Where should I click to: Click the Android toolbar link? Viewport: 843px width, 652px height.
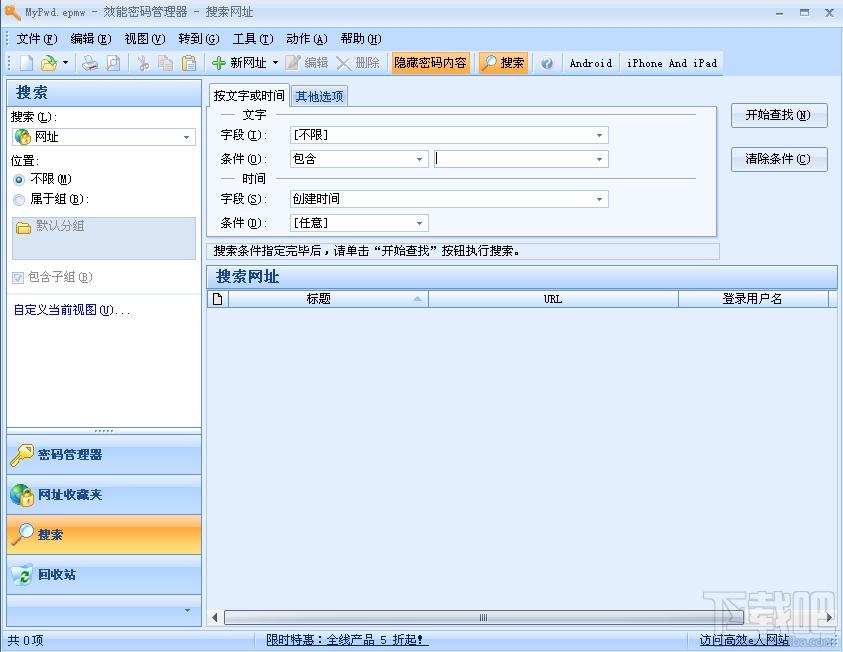point(591,63)
